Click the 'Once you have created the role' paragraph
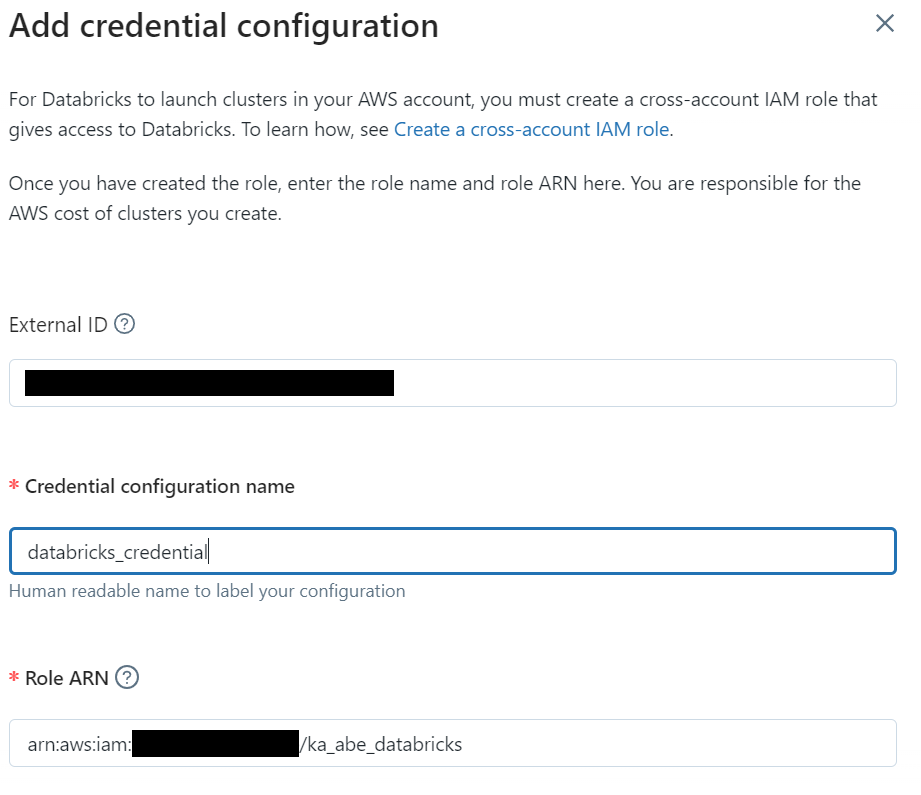This screenshot has width=921, height=795. (x=435, y=199)
